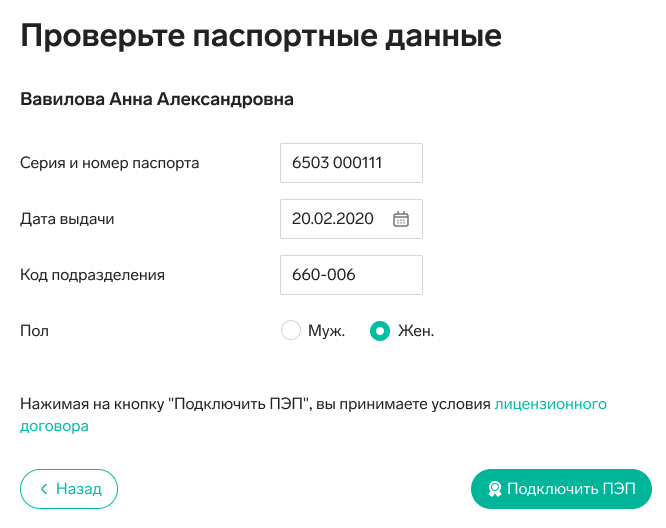
Task: Click the Пол field label
Action: (34, 331)
